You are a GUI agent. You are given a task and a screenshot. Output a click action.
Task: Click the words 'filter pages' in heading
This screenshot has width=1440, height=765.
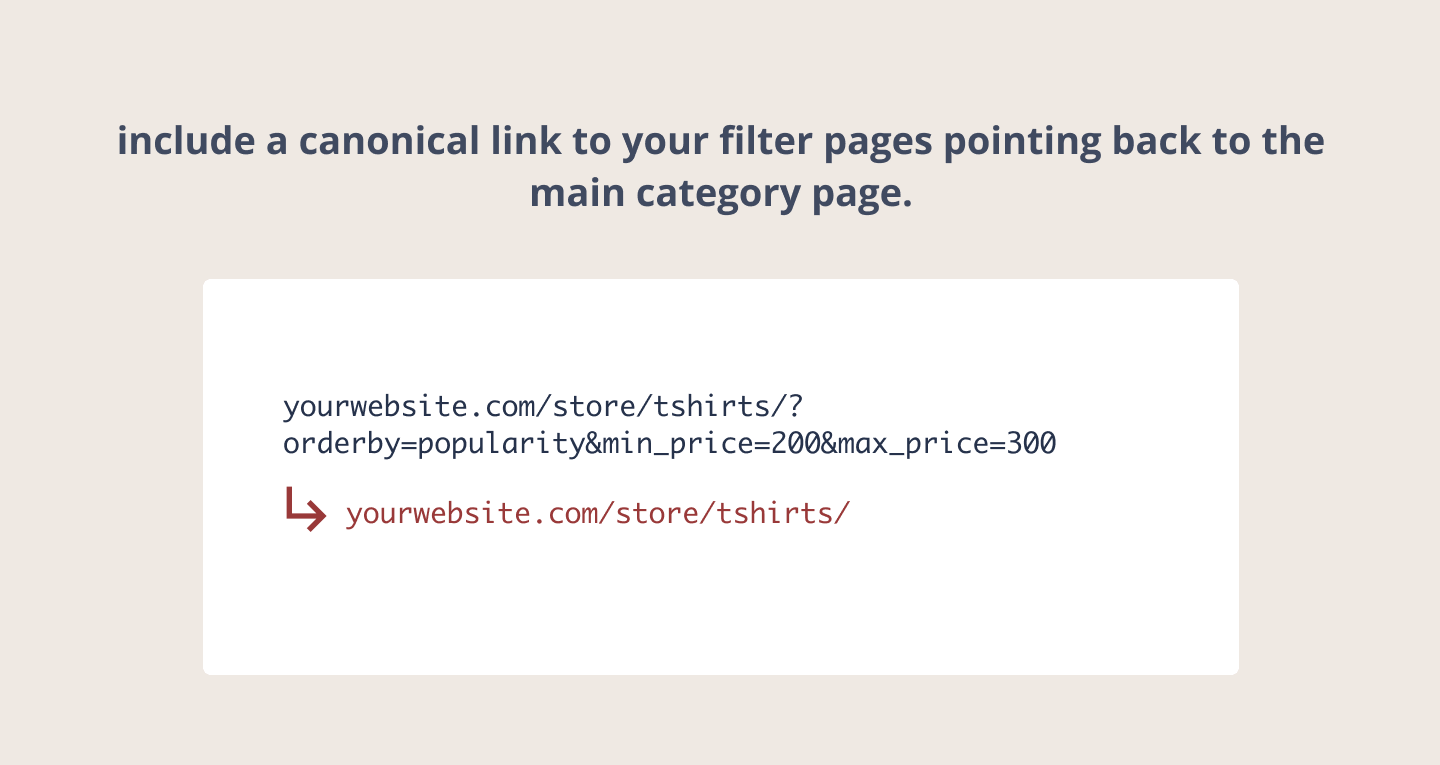click(825, 141)
